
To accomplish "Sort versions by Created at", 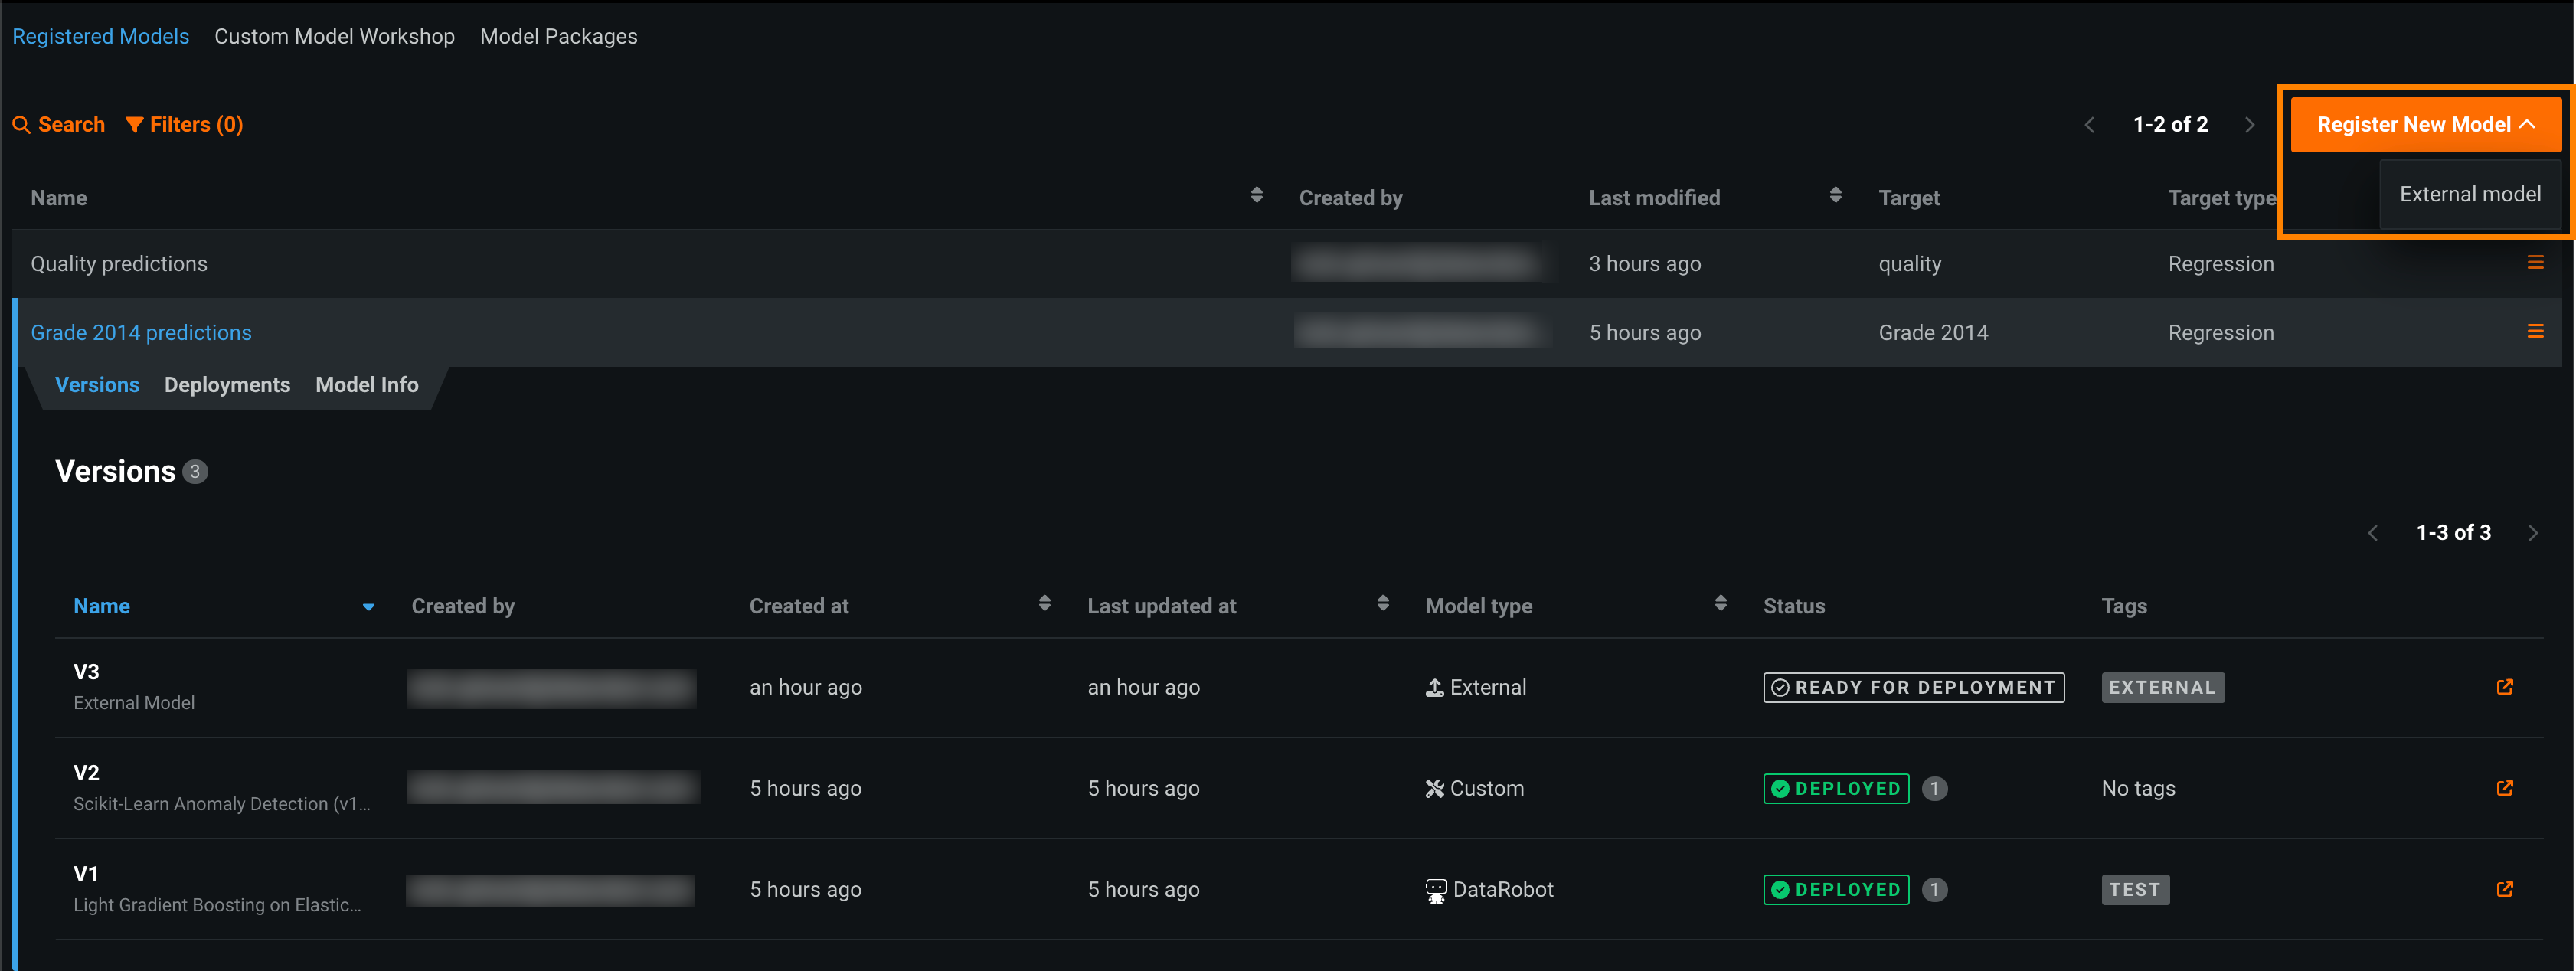I will tap(1044, 603).
